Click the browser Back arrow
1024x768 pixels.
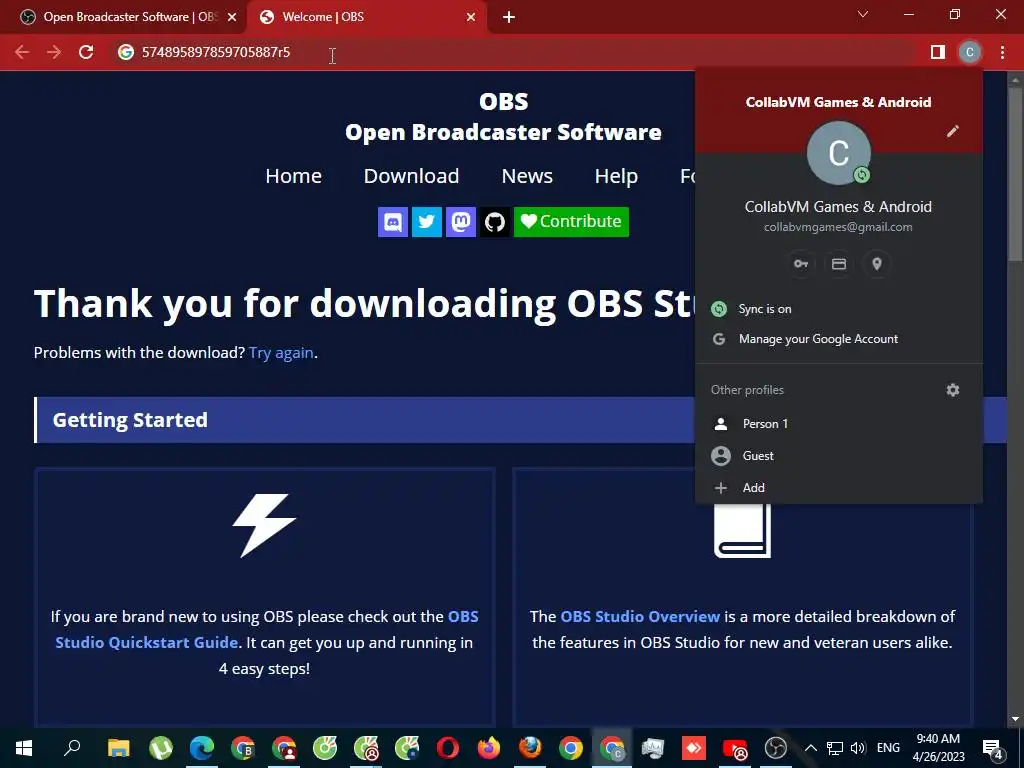coord(22,52)
